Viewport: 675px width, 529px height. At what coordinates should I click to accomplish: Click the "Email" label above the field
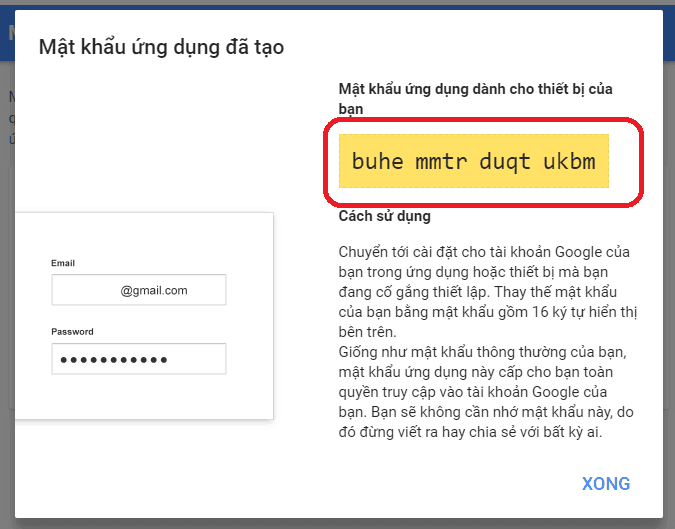pos(63,263)
